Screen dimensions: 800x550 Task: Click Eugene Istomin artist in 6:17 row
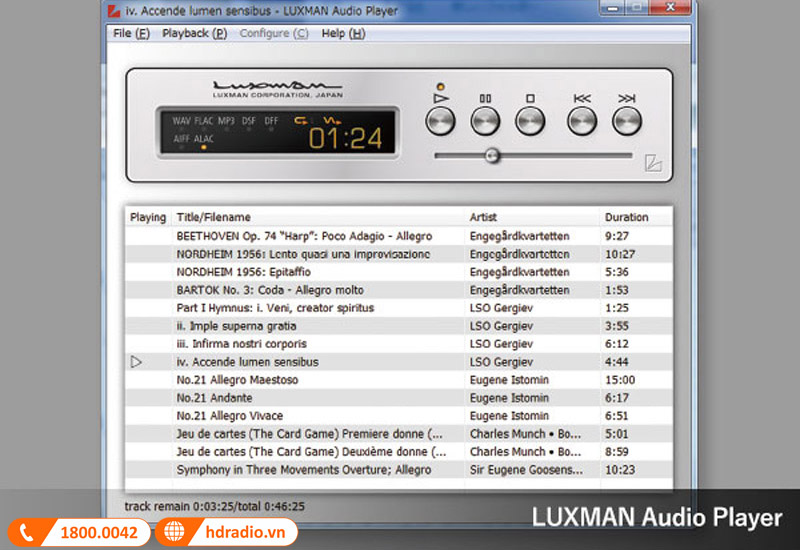coord(509,398)
